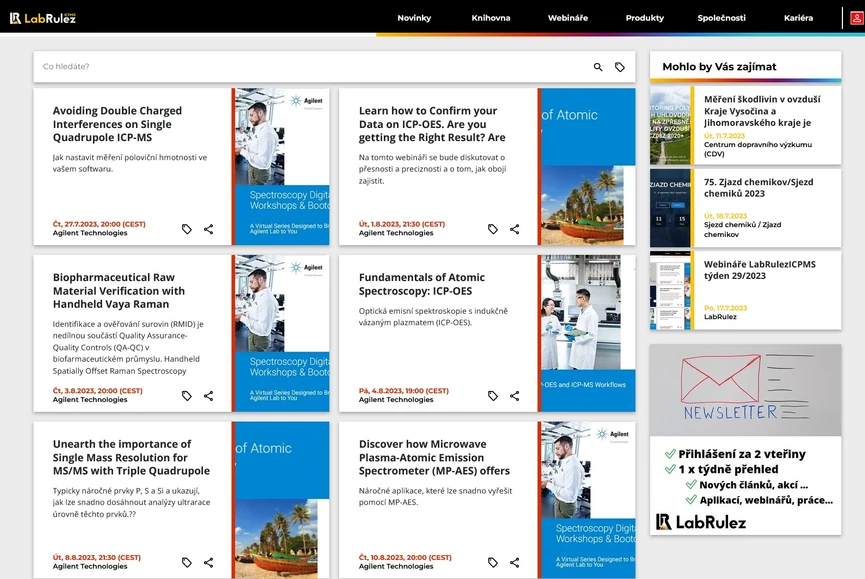Click the tag filter icon in search bar
865x579 pixels.
(x=620, y=67)
